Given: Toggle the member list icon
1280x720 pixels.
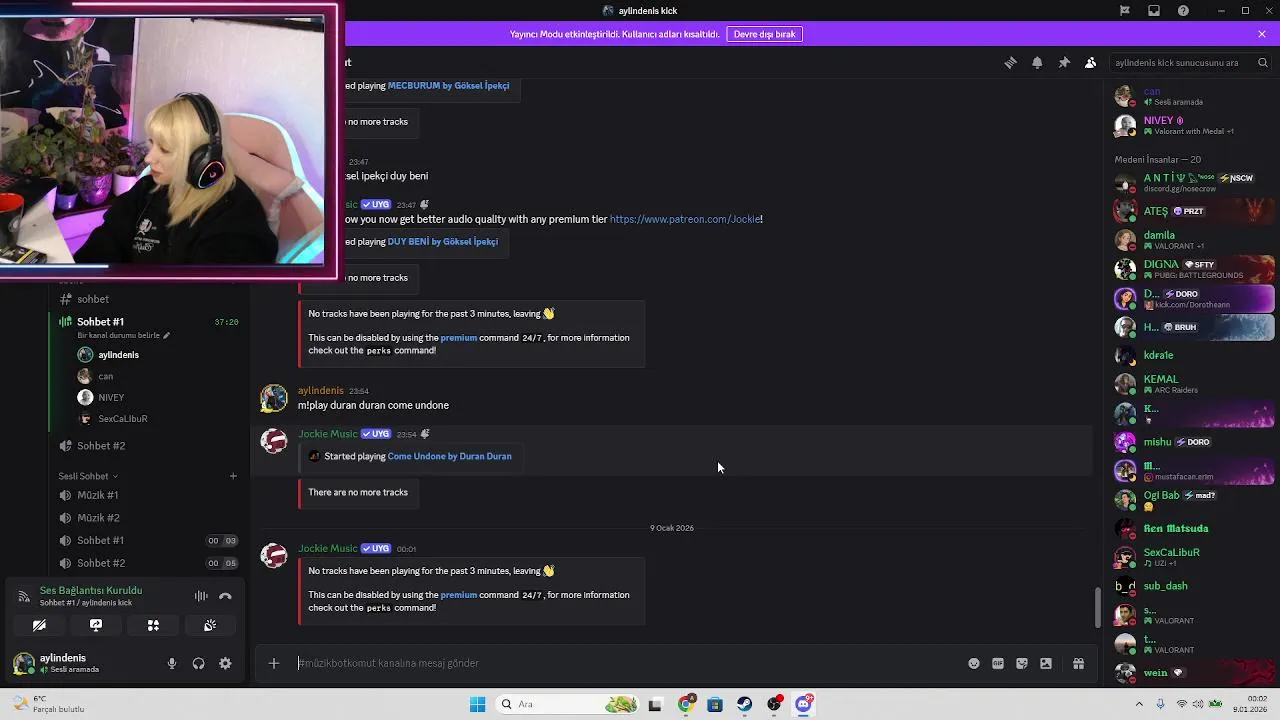Looking at the screenshot, I should 1091,62.
